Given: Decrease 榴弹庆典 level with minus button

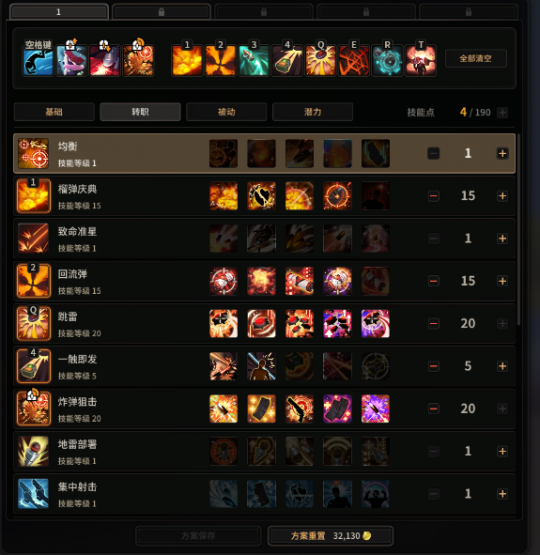Looking at the screenshot, I should 433,196.
